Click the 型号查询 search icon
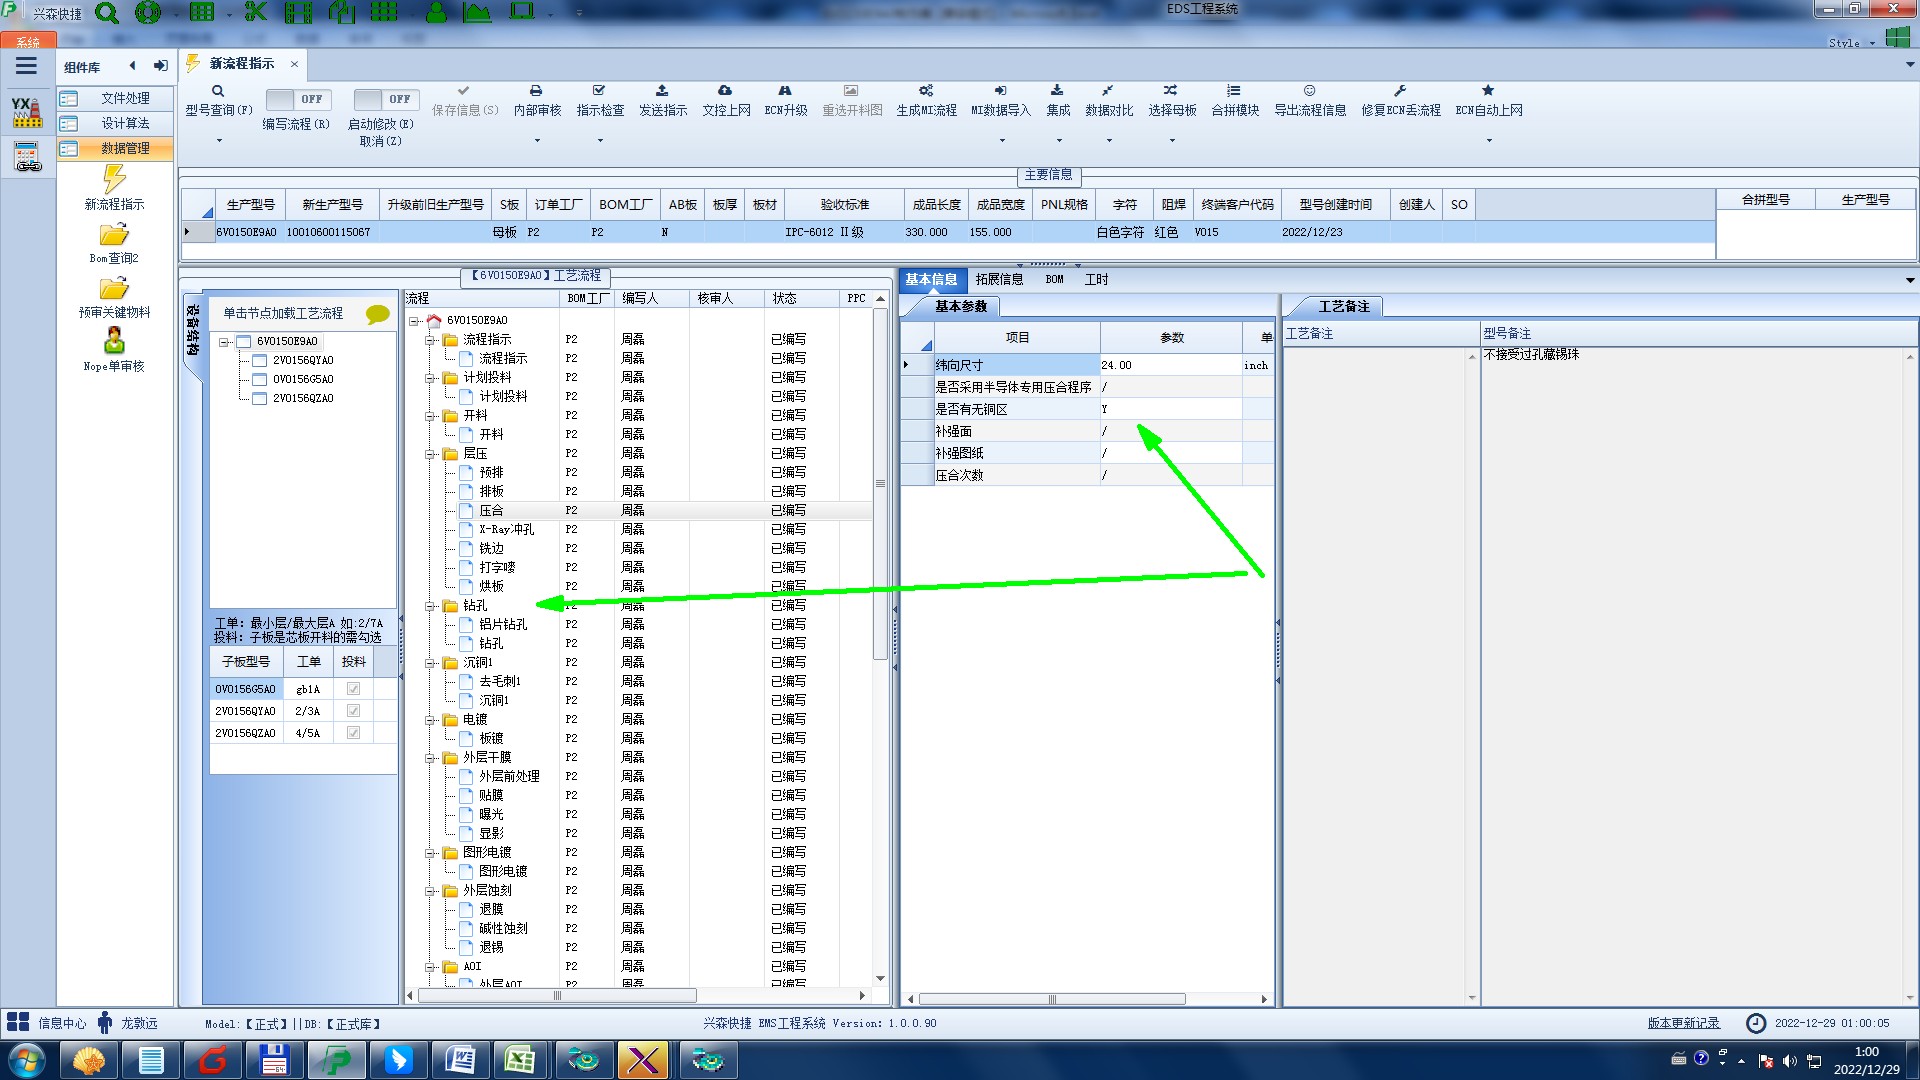This screenshot has height=1080, width=1920. click(x=218, y=91)
